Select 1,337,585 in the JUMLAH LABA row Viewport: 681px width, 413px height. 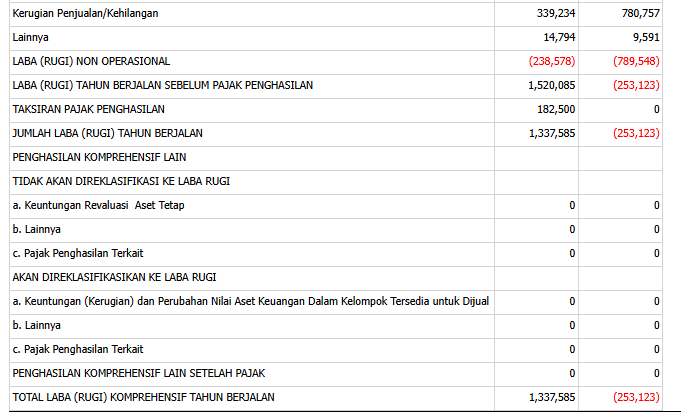[x=549, y=133]
